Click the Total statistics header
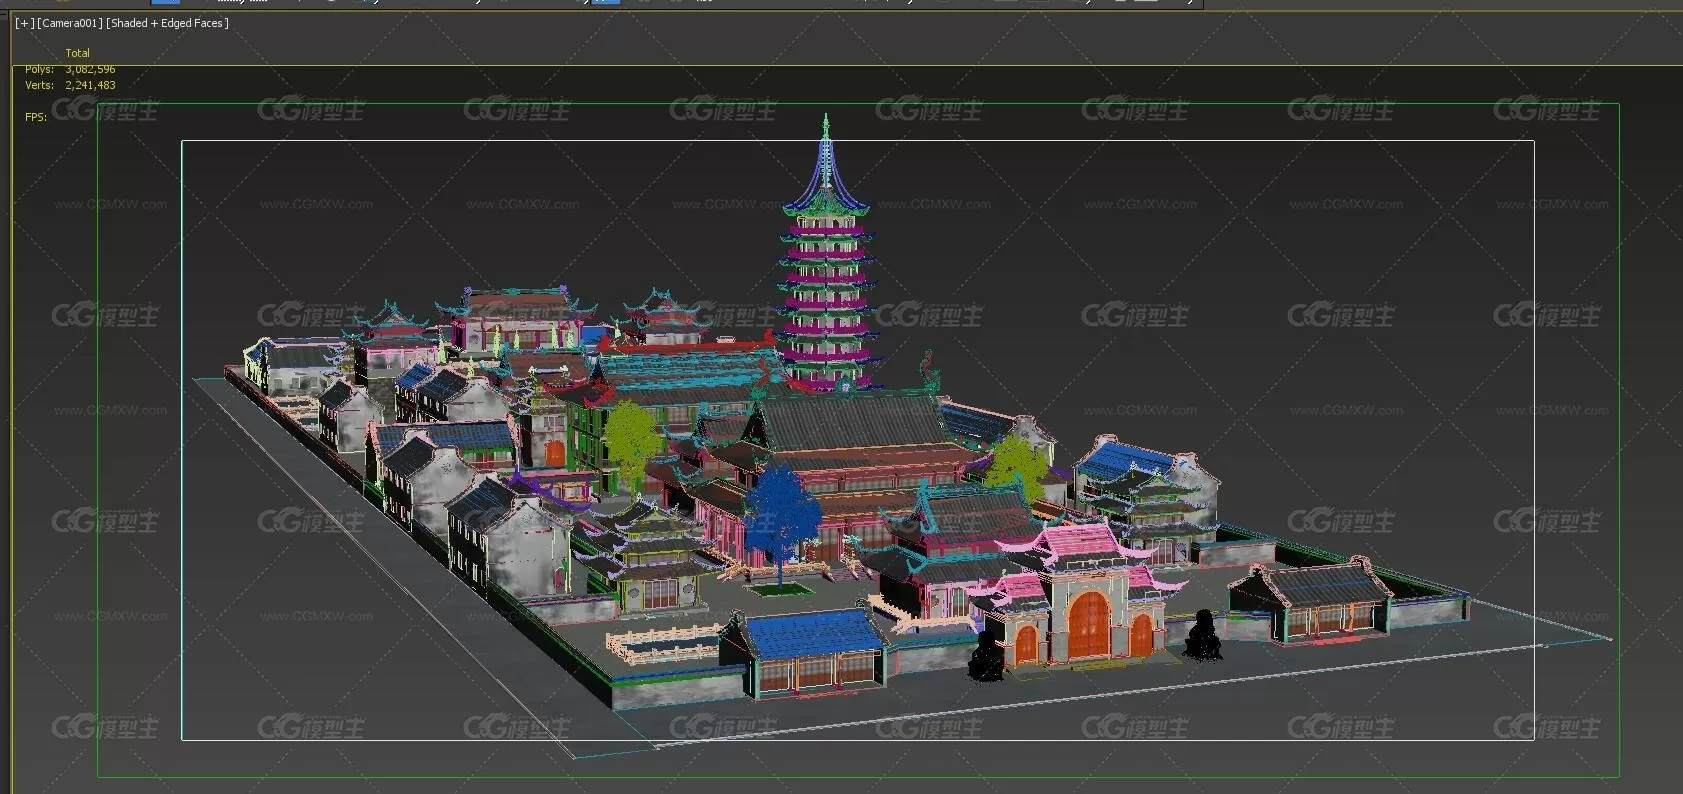The image size is (1683, 794). point(77,53)
